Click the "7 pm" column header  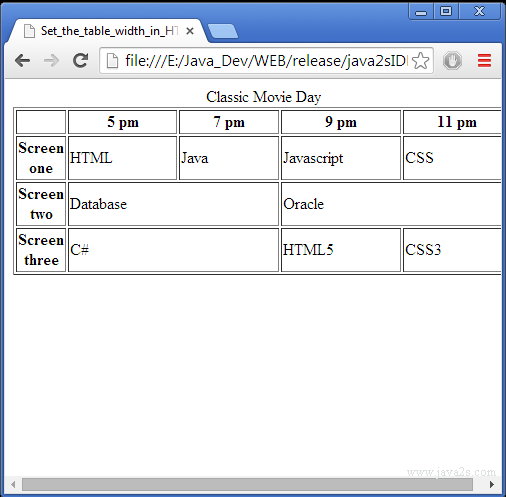(229, 122)
